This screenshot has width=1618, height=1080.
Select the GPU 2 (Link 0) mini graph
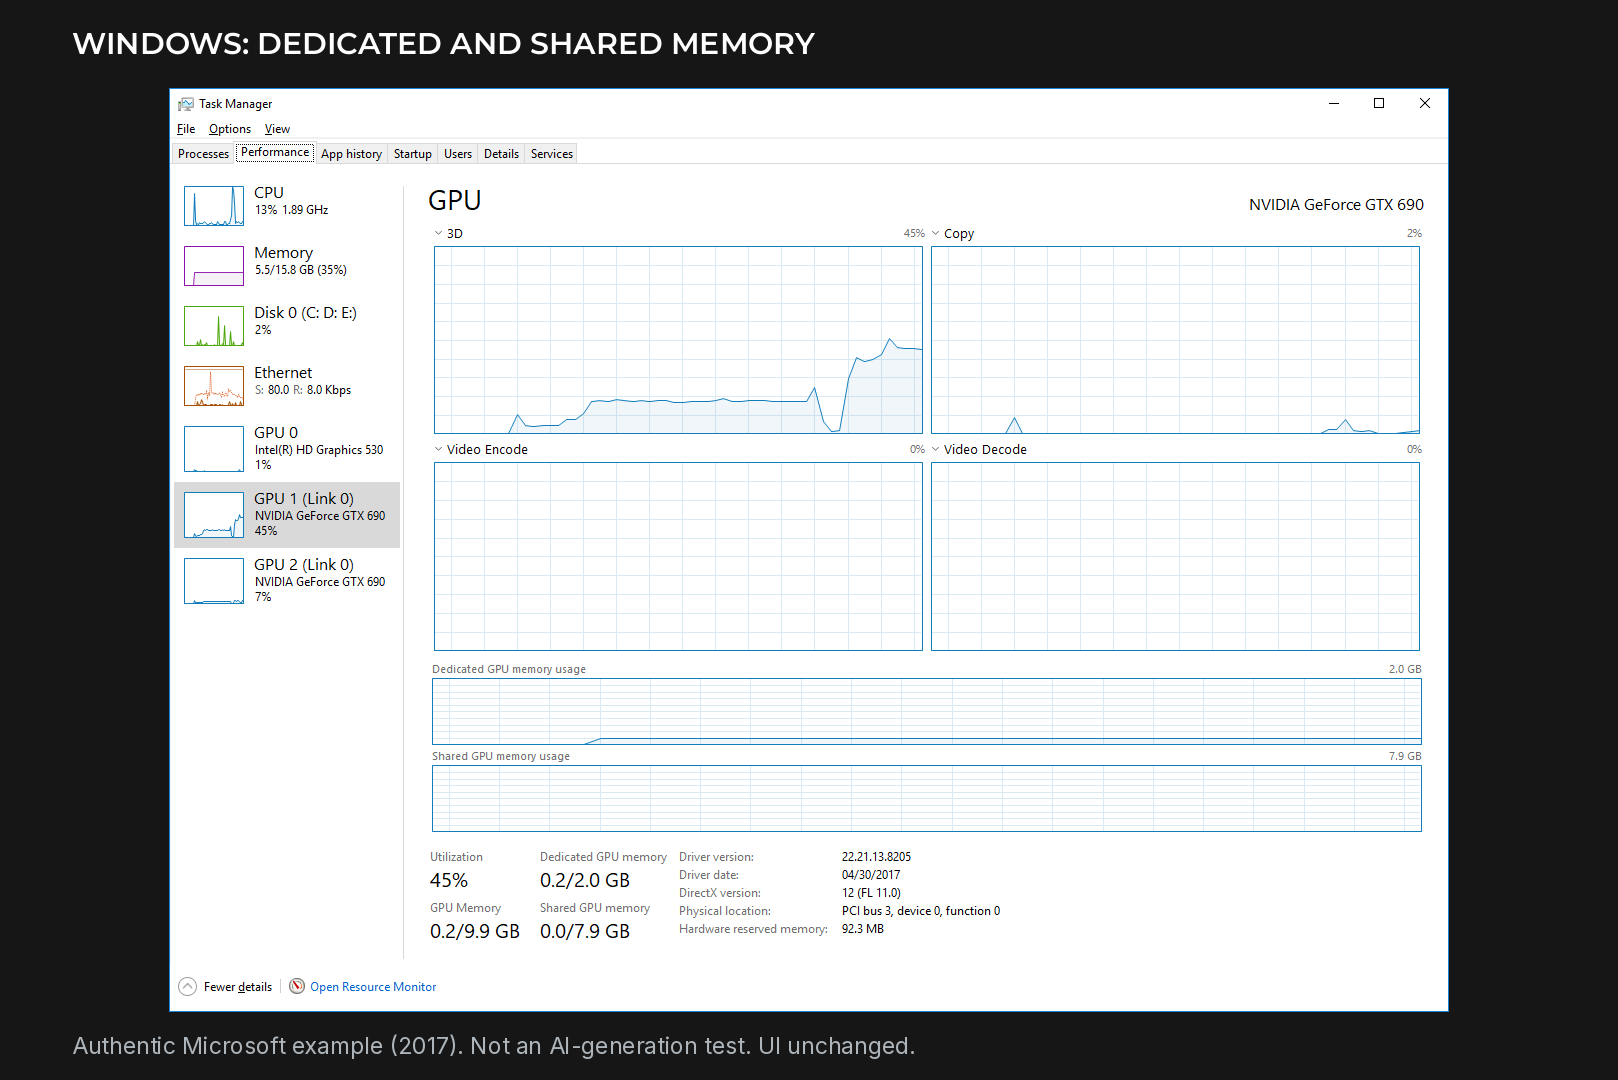(x=214, y=581)
